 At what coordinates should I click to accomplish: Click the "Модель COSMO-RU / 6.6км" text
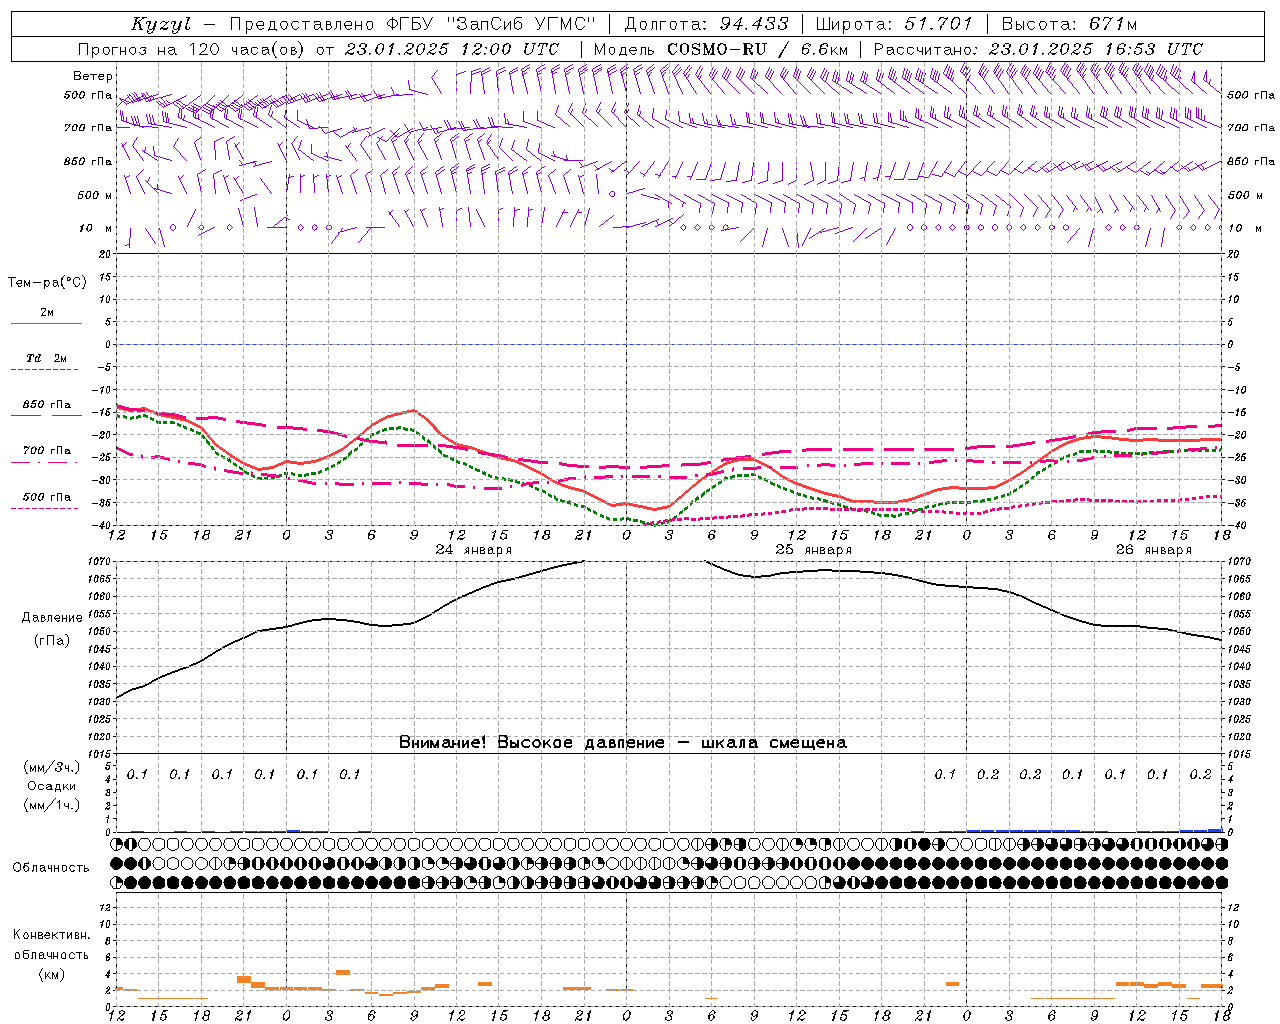720,49
